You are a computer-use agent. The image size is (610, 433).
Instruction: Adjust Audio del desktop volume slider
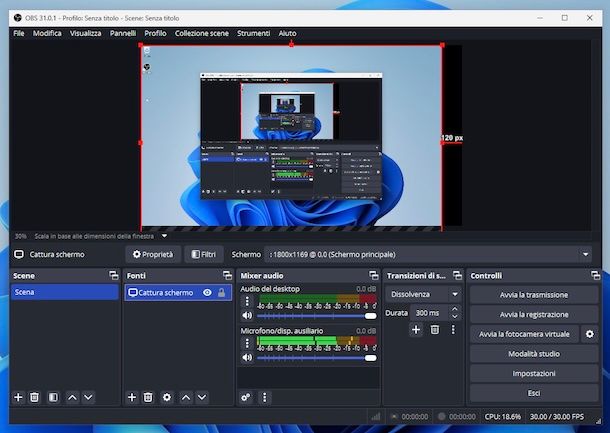pos(316,316)
